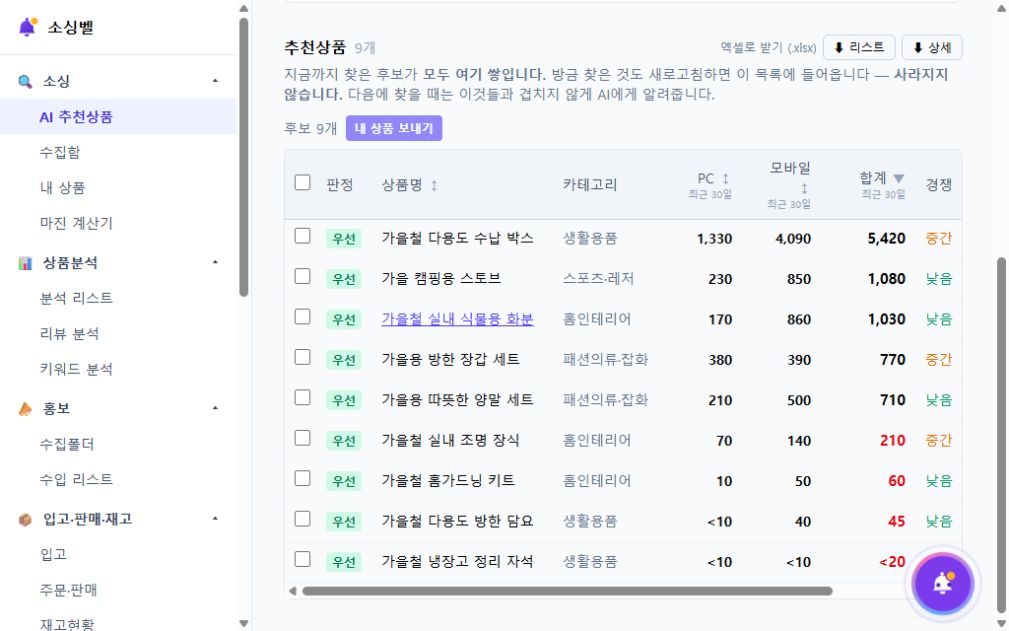
Task: Collapse the 홍보 sidebar section arrow
Action: pyautogui.click(x=216, y=408)
